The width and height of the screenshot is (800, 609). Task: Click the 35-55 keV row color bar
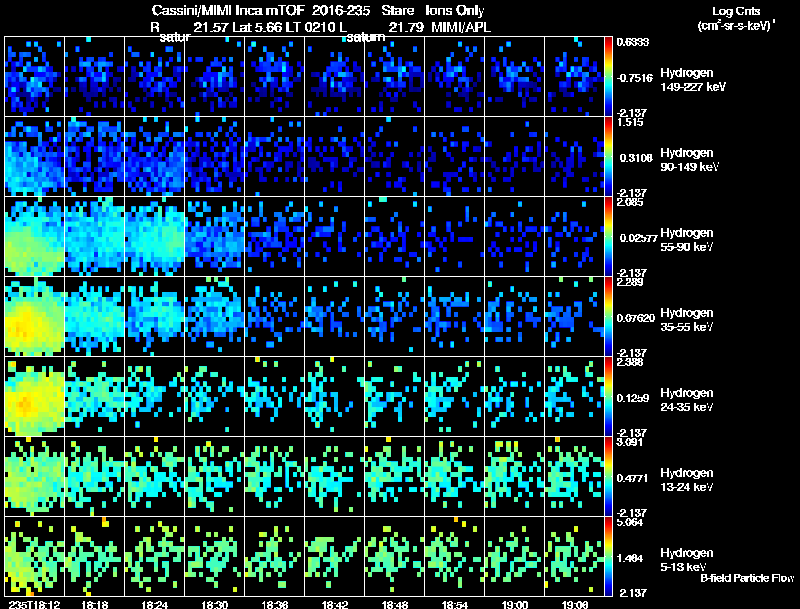(608, 317)
